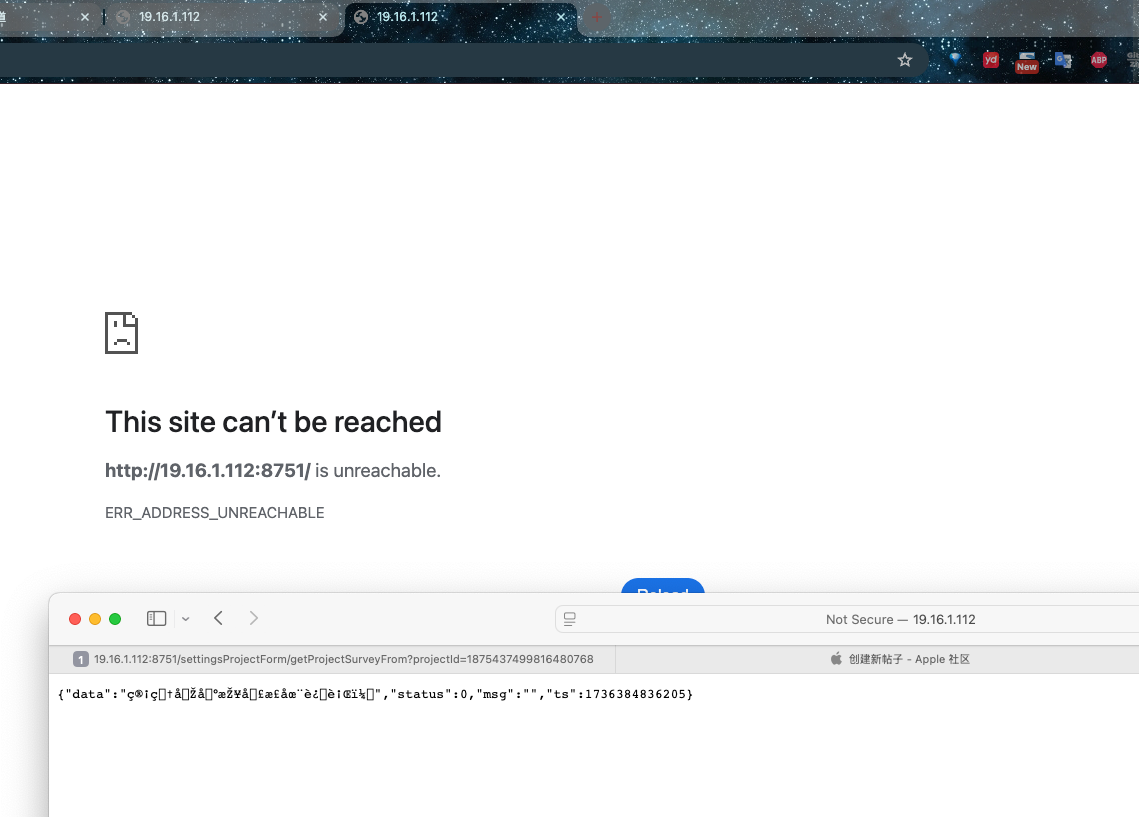This screenshot has width=1139, height=817.
Task: Click the JSON response text in Safari
Action: coord(375,694)
